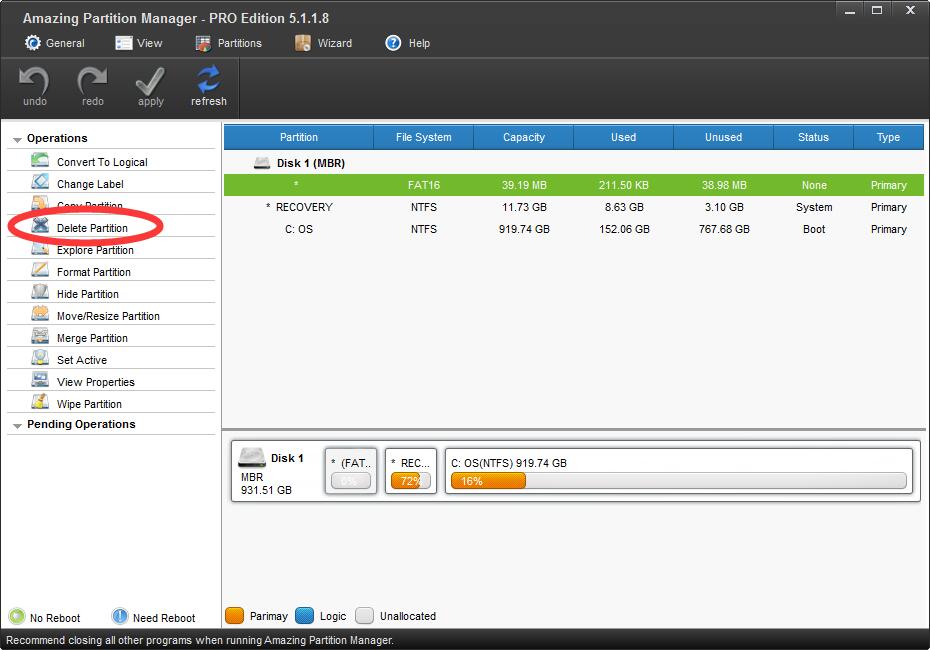Click the redo arrow icon
Image resolution: width=930 pixels, height=650 pixels.
(93, 80)
